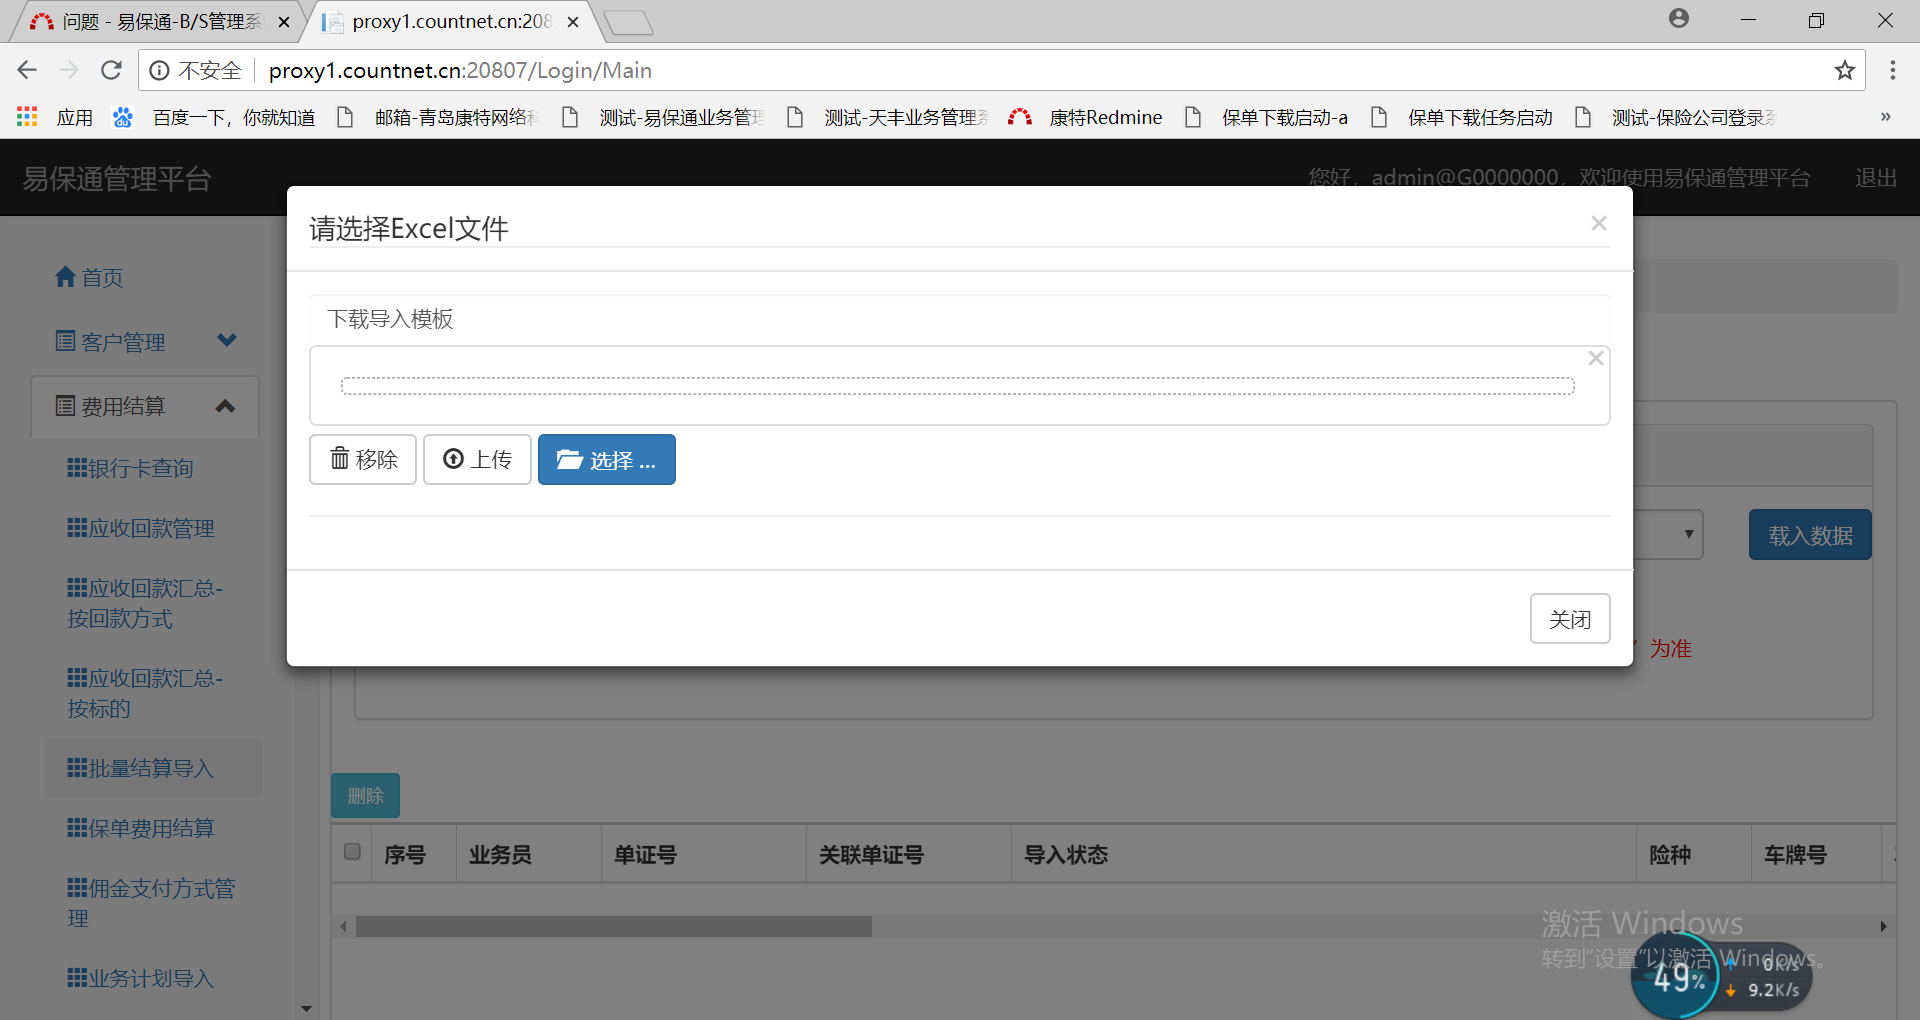
Task: Download the import template link
Action: coord(391,319)
